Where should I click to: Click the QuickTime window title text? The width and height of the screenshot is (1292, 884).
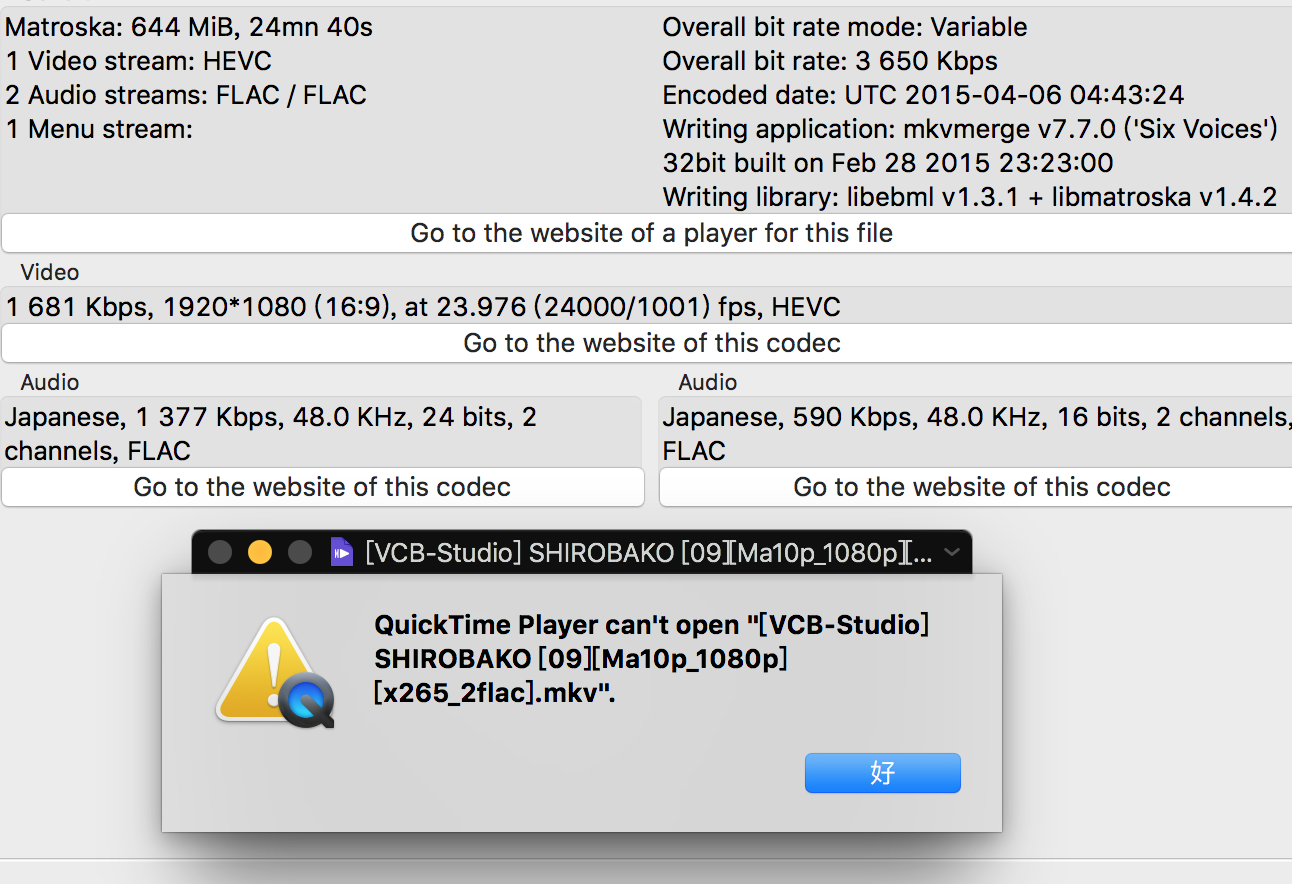coord(648,552)
